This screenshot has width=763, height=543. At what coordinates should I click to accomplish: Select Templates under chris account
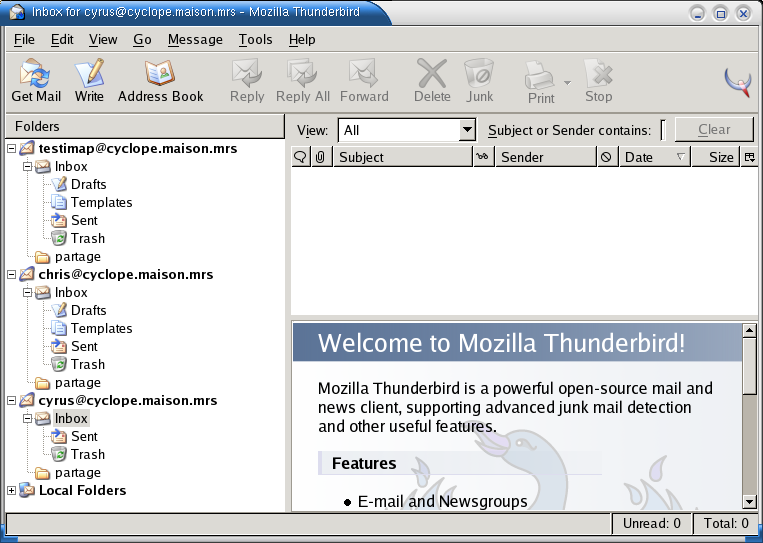click(x=101, y=328)
